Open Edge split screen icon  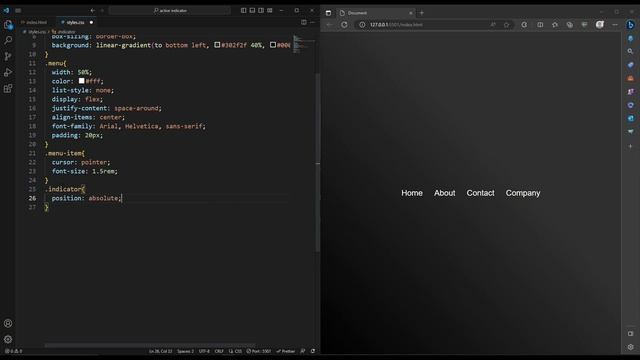[540, 25]
